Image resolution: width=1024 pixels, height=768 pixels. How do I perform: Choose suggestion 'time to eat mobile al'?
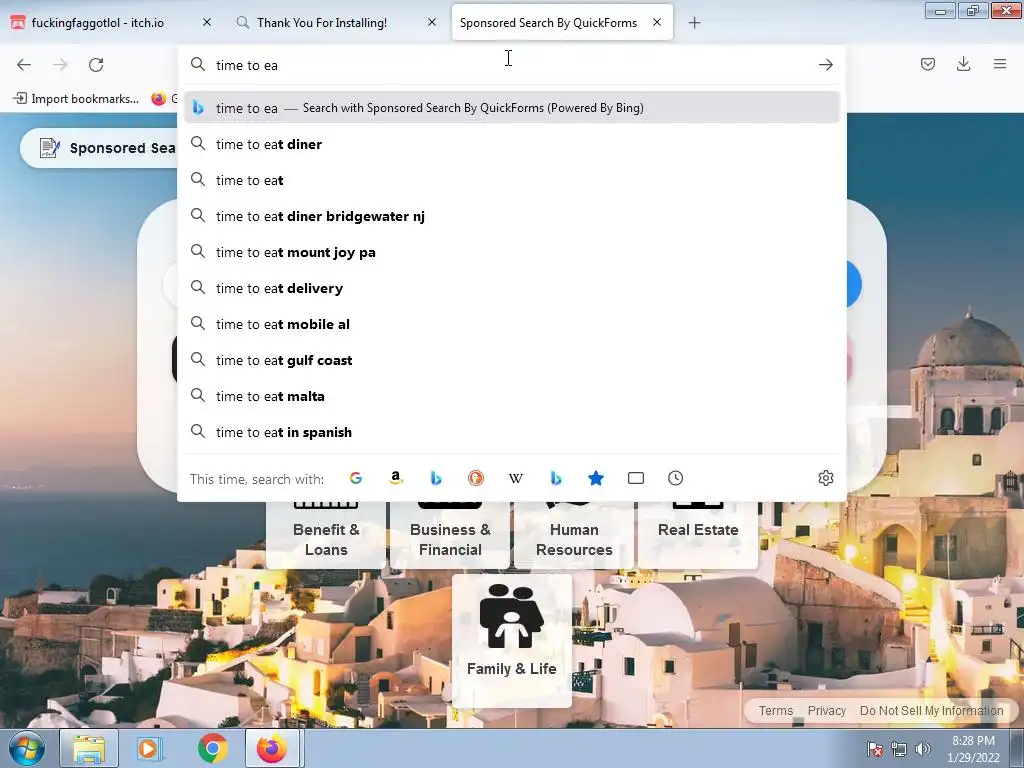(x=512, y=324)
